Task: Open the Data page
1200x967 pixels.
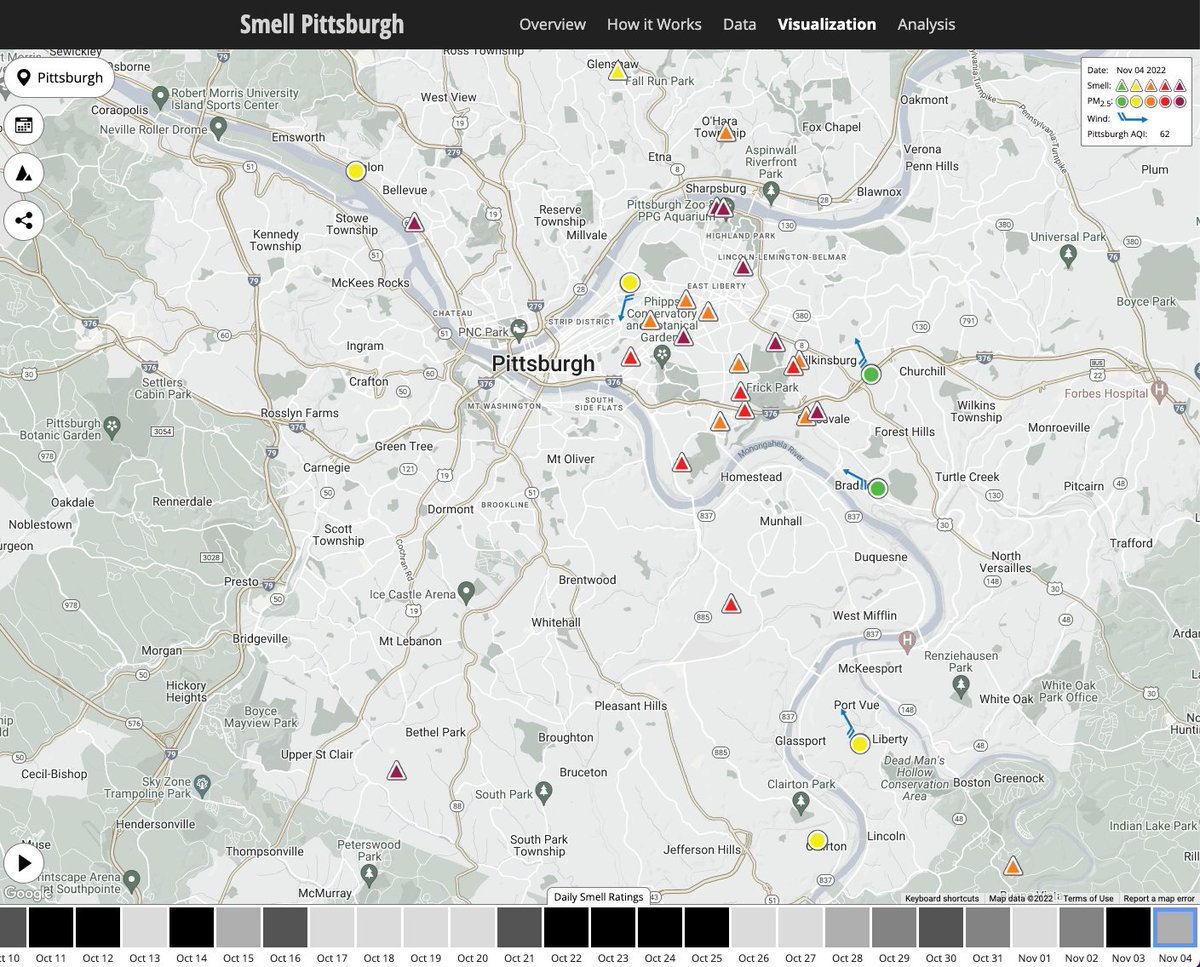Action: tap(740, 24)
